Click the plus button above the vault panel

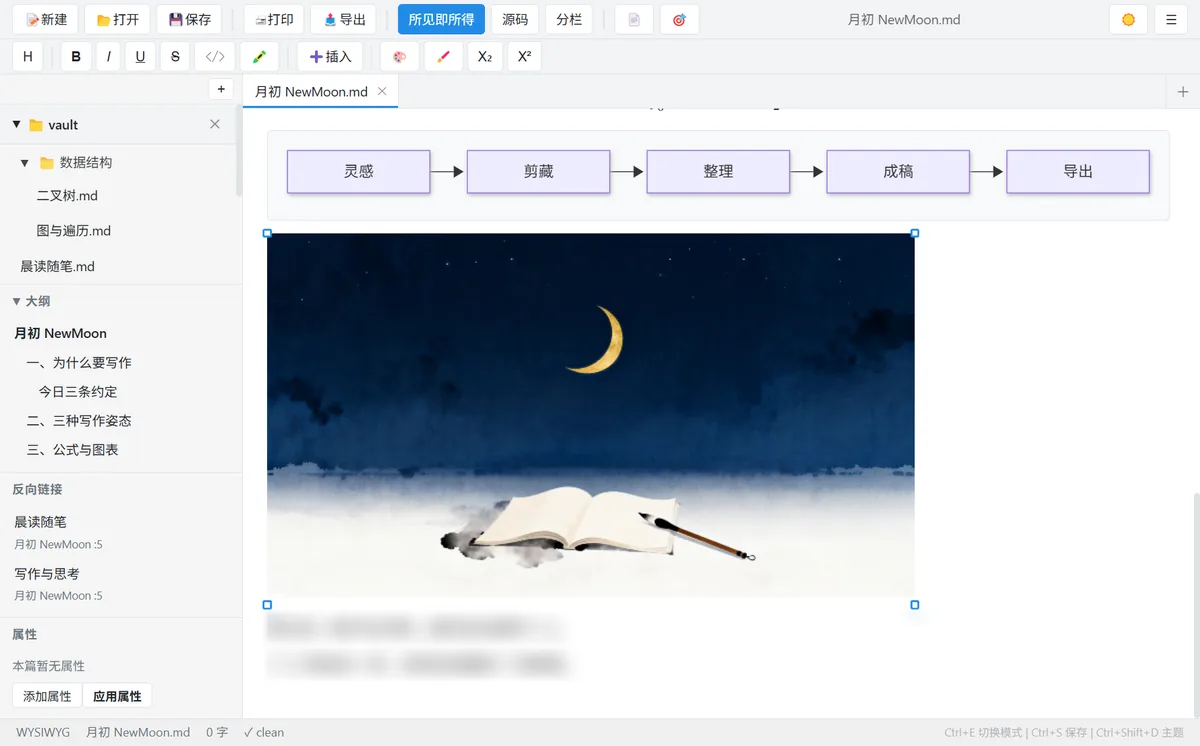(221, 89)
